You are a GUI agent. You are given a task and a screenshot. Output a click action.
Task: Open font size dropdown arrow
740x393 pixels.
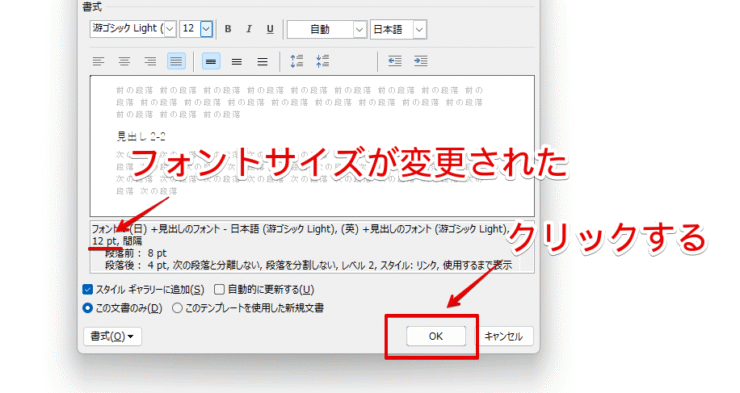[x=206, y=29]
